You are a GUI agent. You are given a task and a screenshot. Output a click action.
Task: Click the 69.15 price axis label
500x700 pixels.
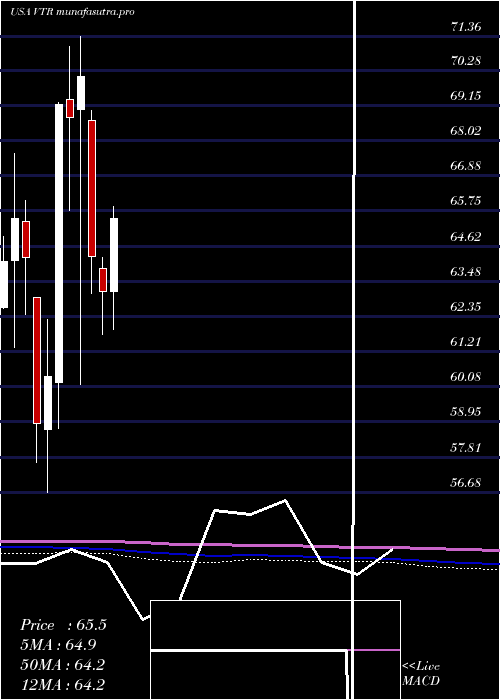coord(466,96)
